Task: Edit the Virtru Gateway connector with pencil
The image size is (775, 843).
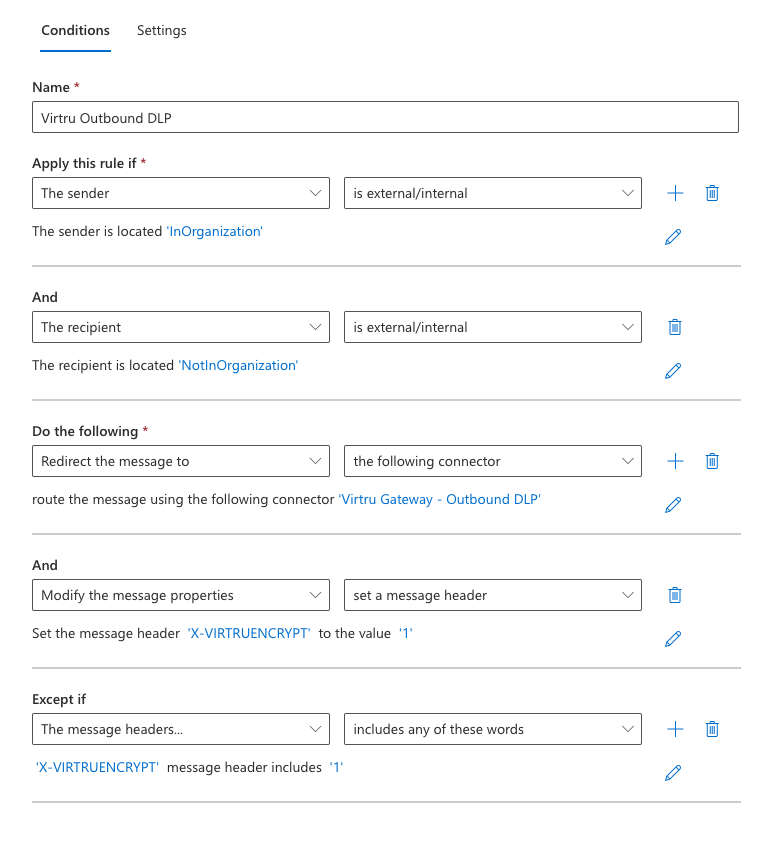Action: click(x=673, y=505)
